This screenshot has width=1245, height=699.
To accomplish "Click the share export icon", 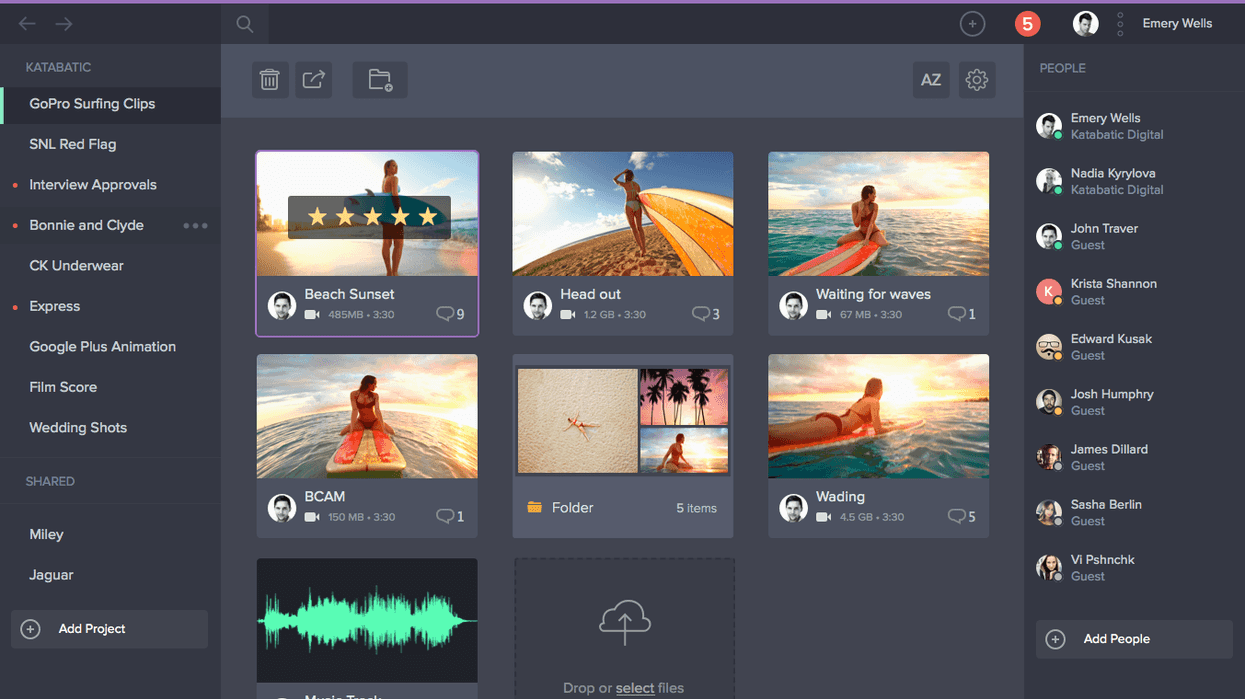I will pos(314,80).
